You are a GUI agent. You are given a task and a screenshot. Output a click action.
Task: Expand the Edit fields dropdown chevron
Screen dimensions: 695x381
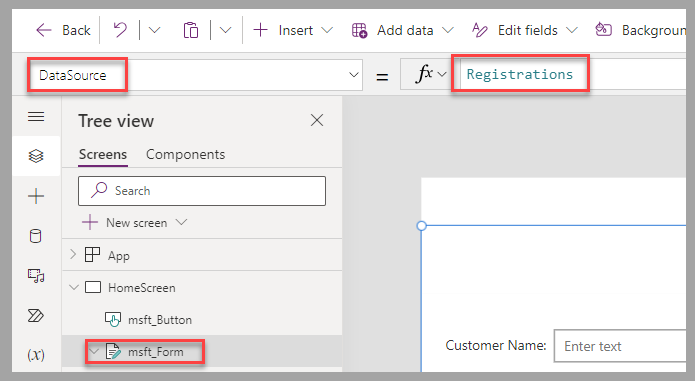pos(572,30)
